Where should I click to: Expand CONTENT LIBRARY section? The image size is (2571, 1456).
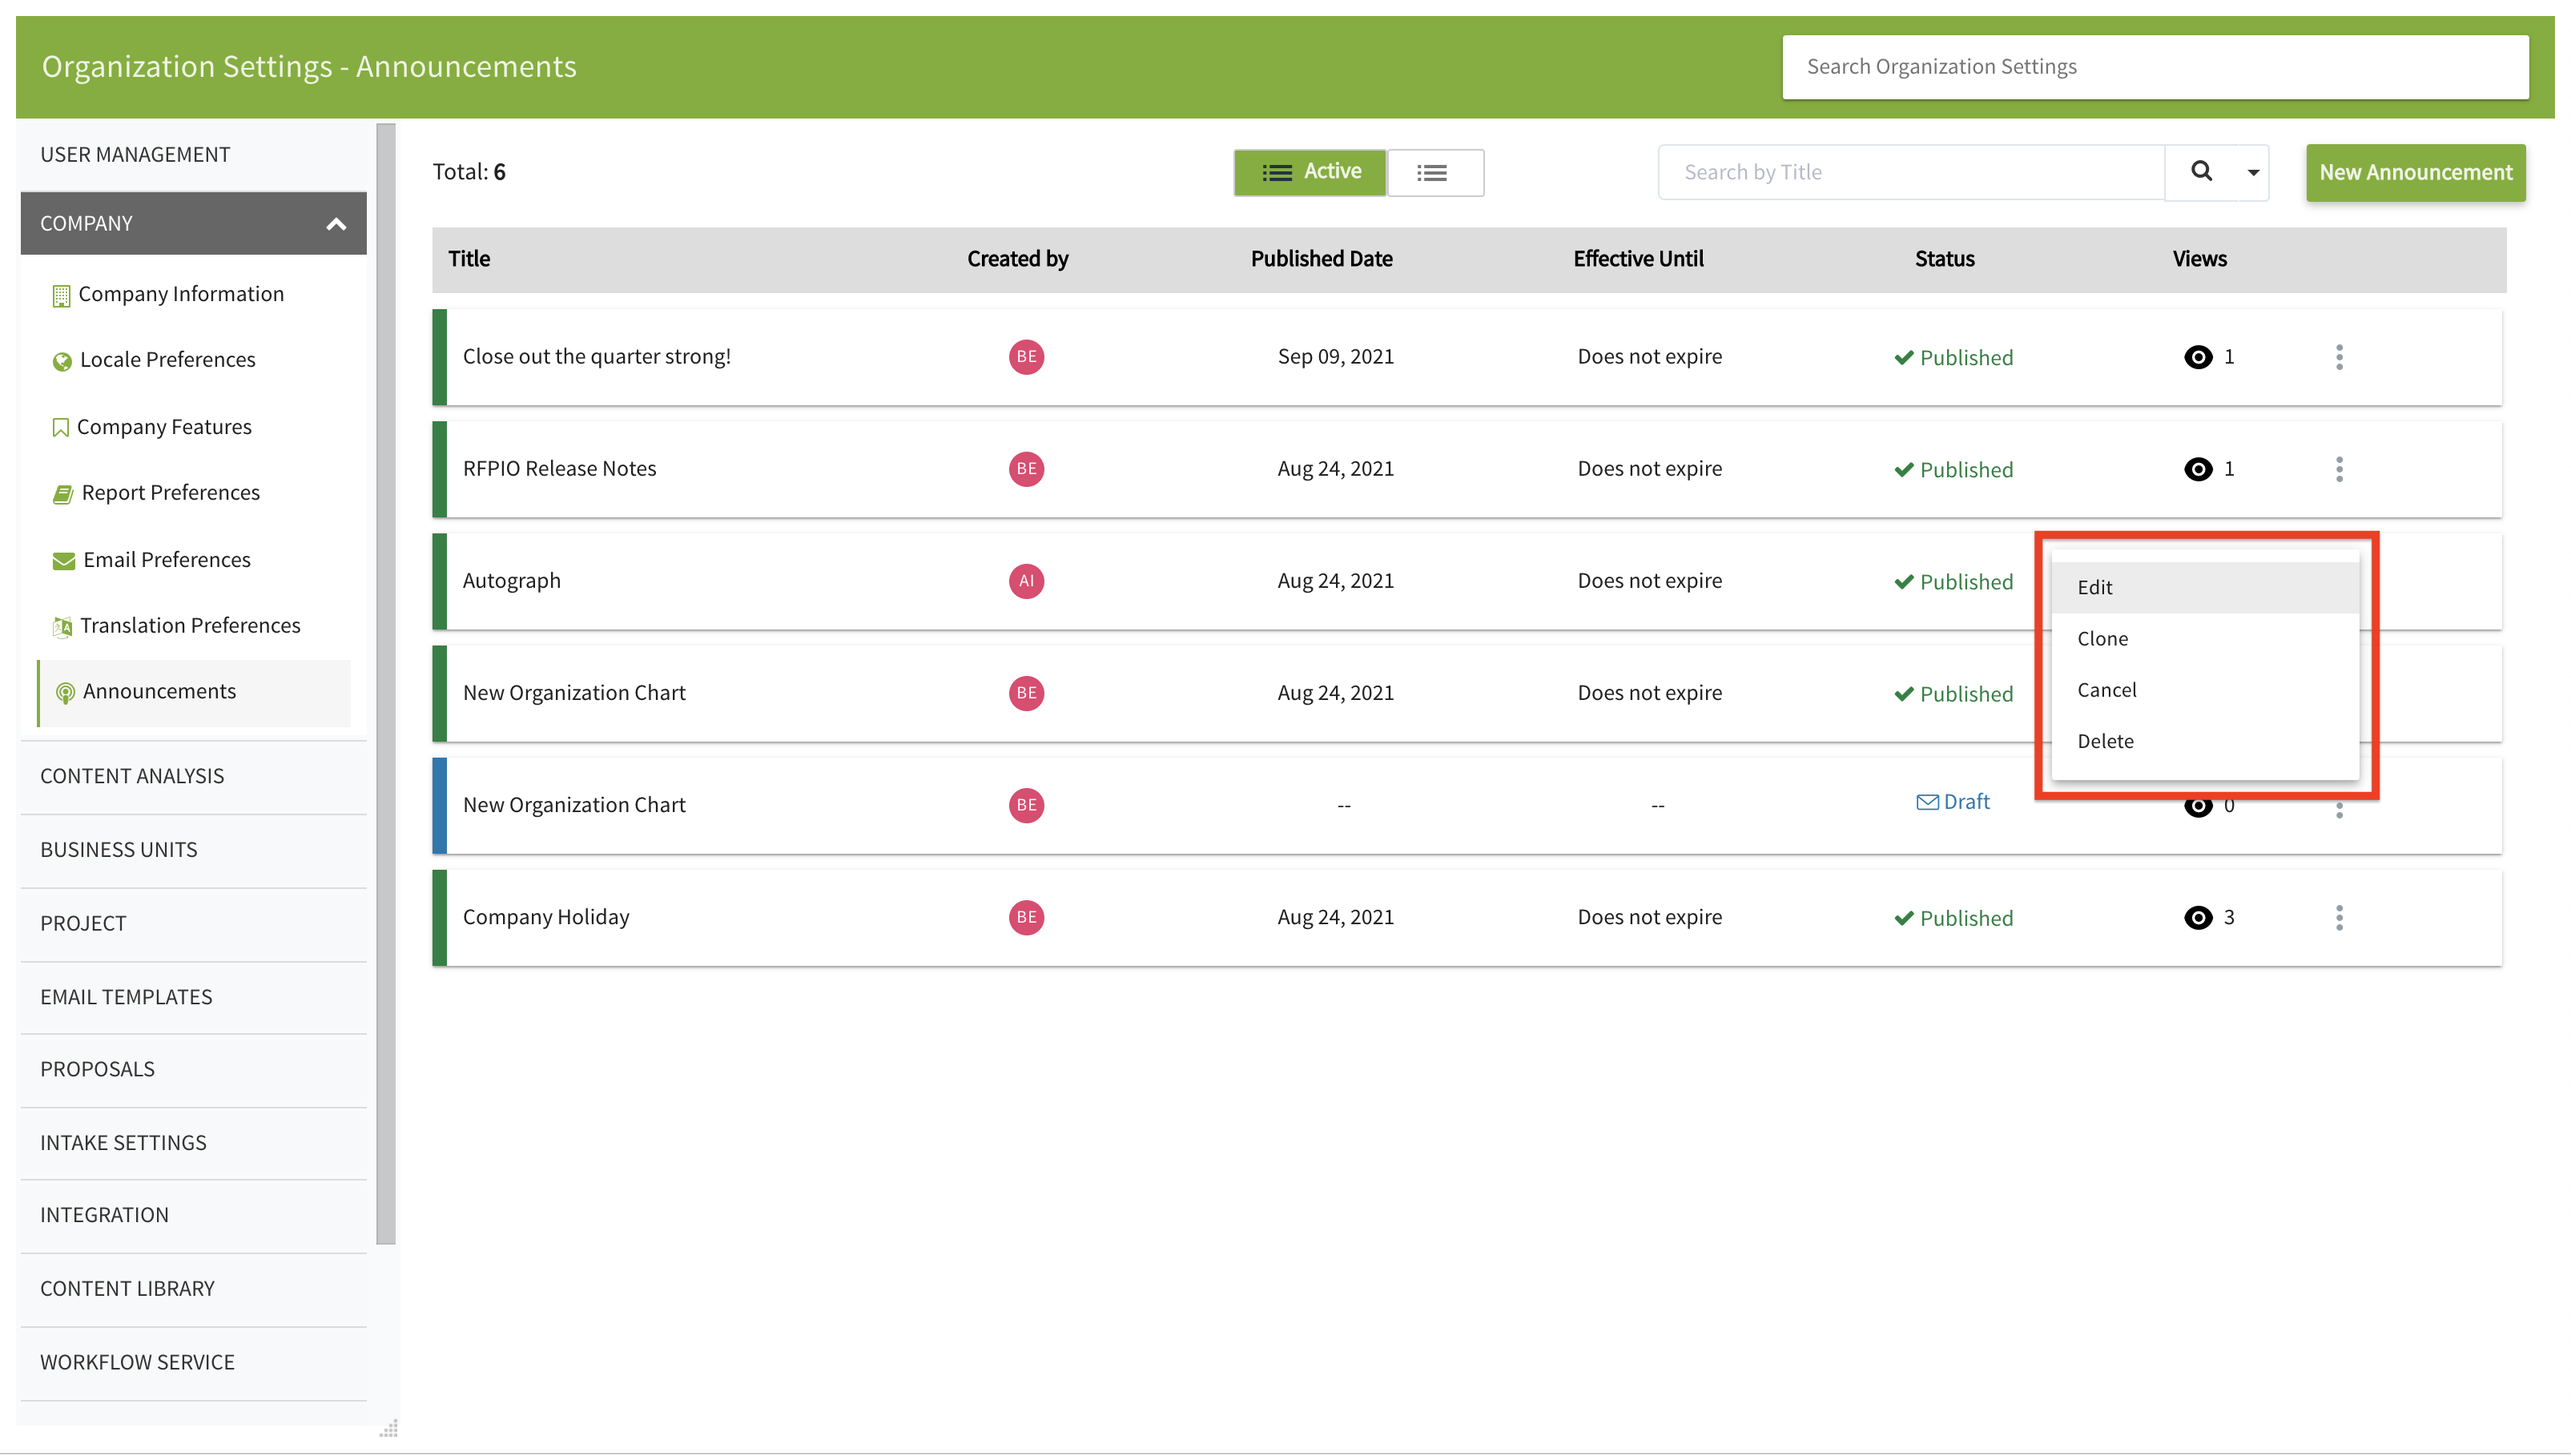pyautogui.click(x=193, y=1289)
